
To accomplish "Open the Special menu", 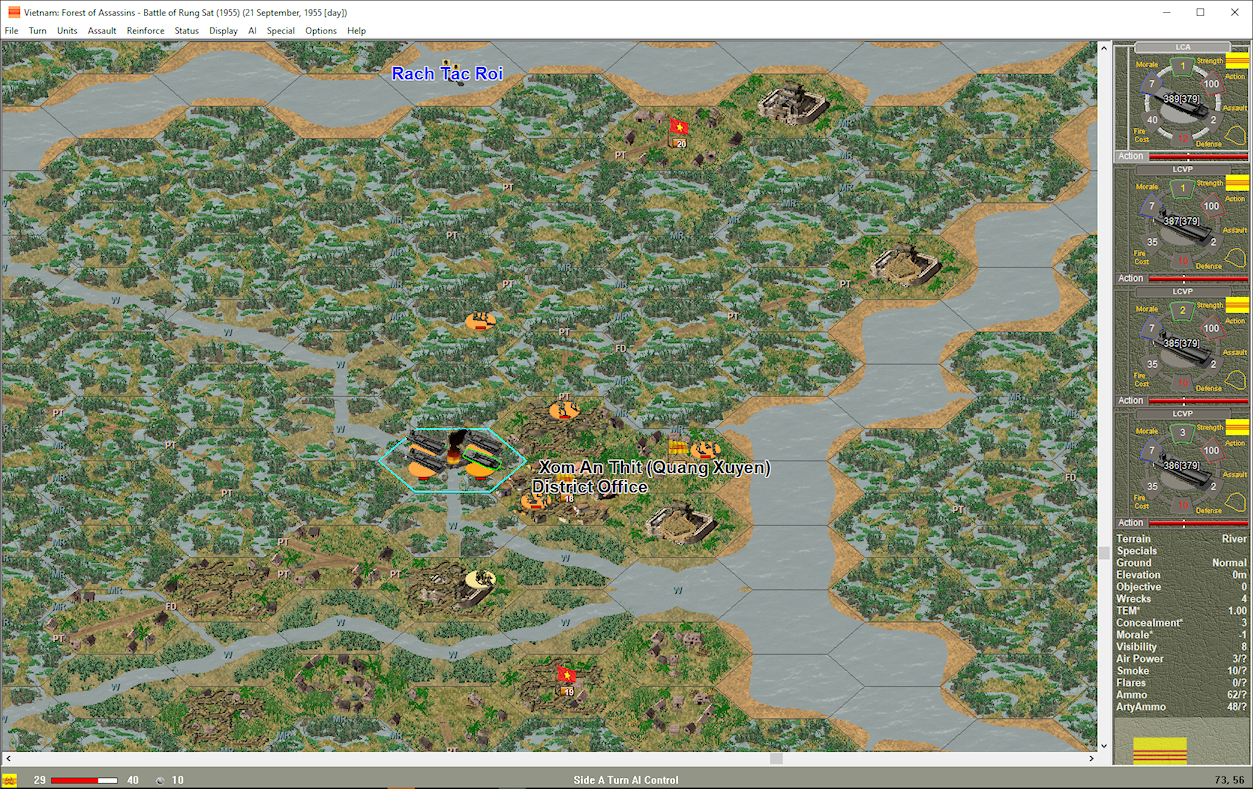I will click(x=281, y=31).
